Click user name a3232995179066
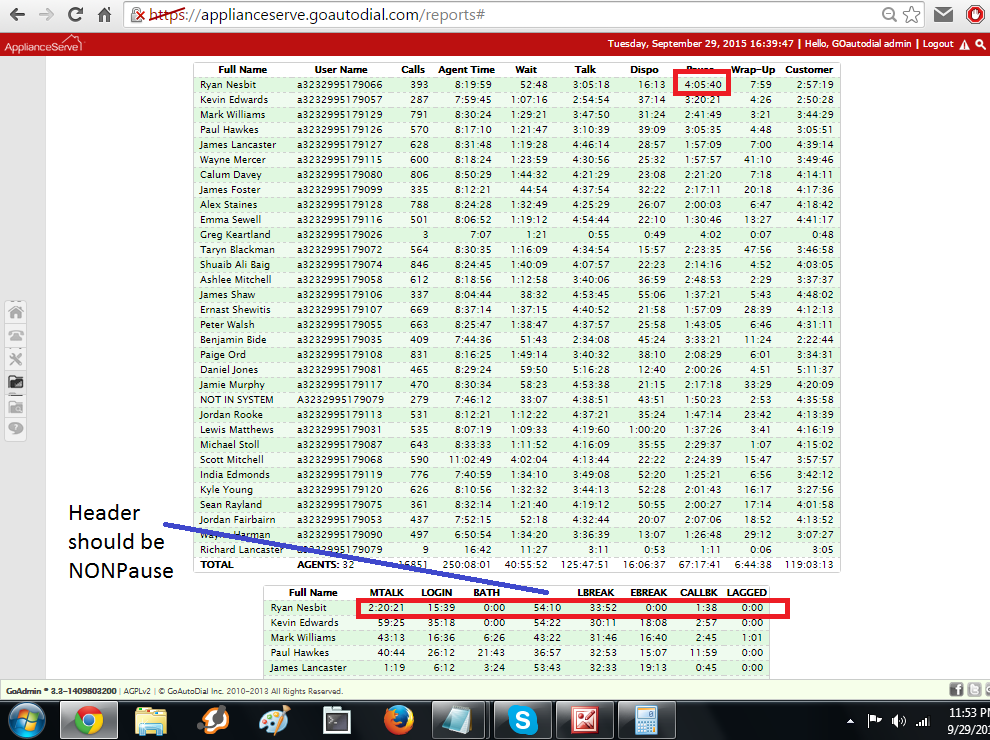 click(340, 85)
